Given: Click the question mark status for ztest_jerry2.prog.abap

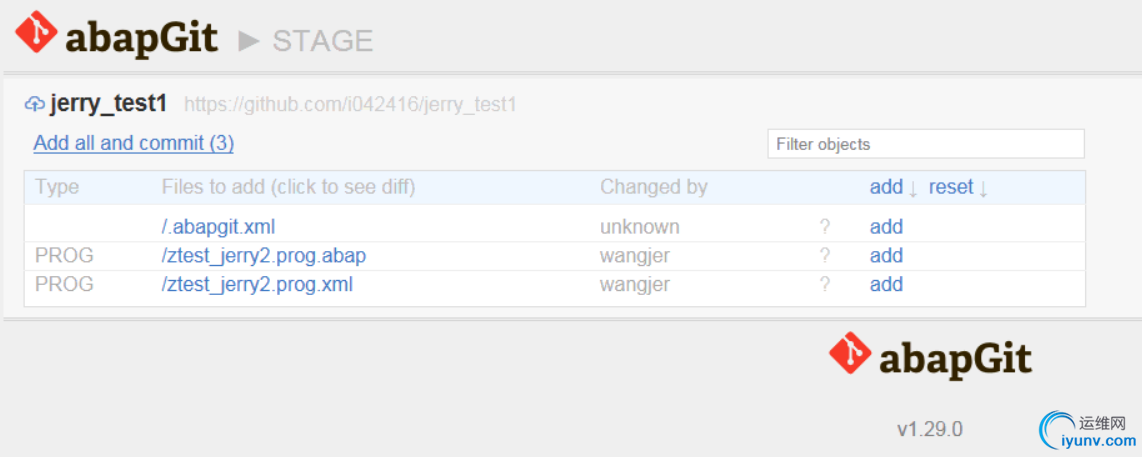Looking at the screenshot, I should [824, 256].
